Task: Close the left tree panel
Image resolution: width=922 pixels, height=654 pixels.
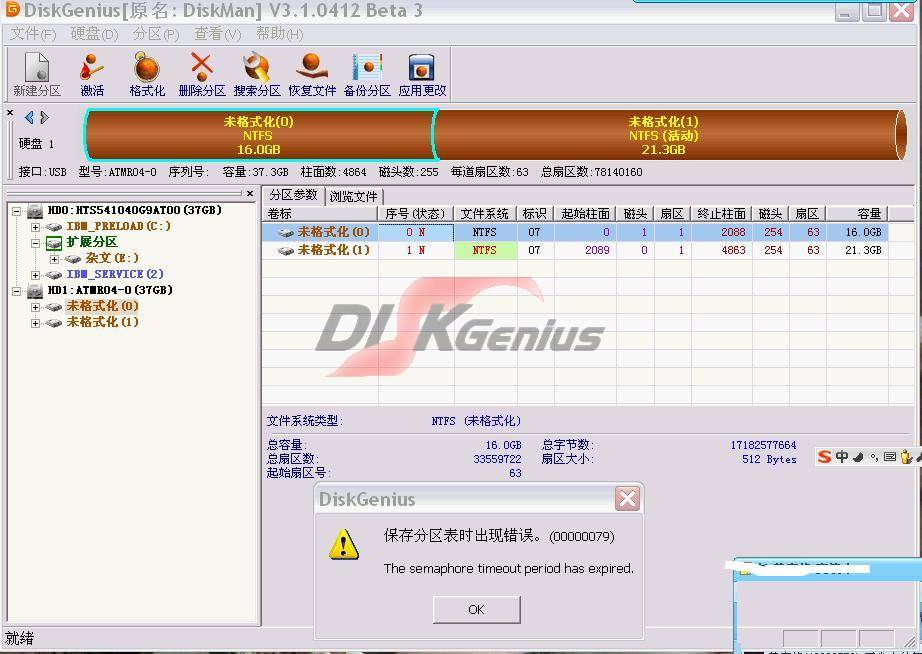Action: click(x=250, y=193)
